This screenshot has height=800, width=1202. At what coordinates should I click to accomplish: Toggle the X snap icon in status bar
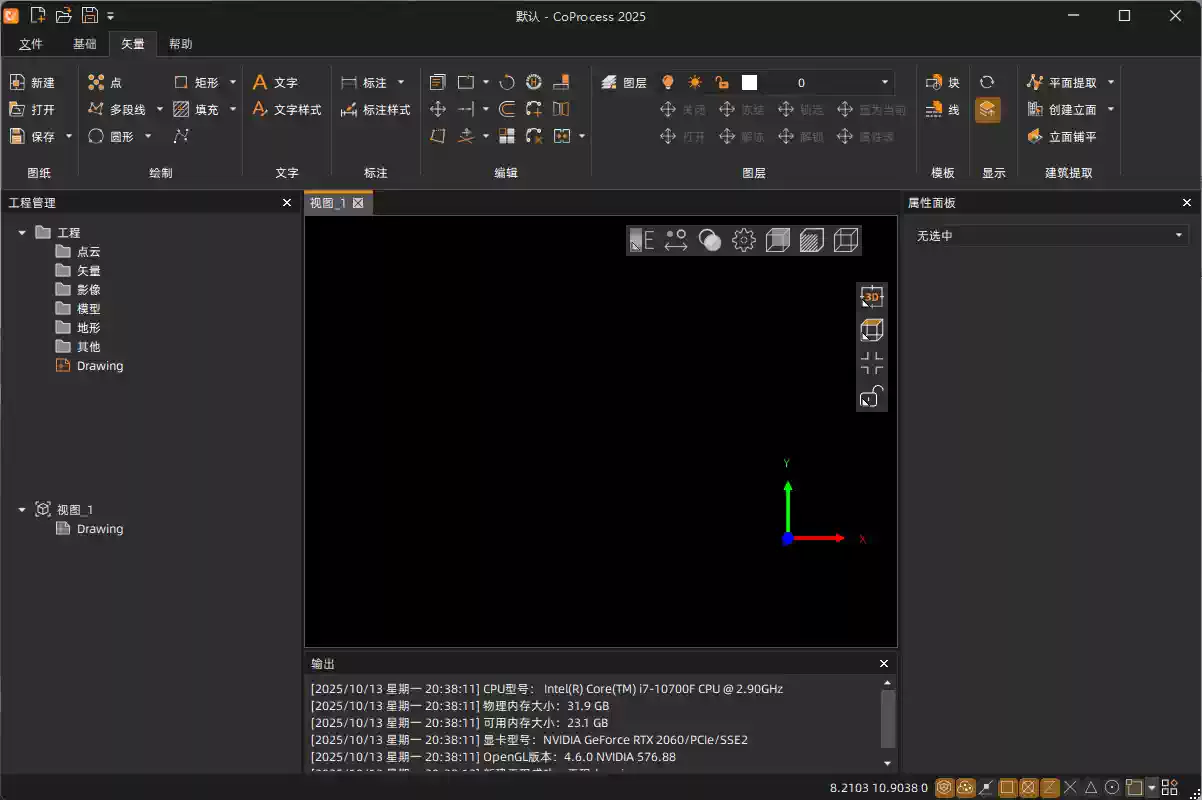pyautogui.click(x=1071, y=787)
